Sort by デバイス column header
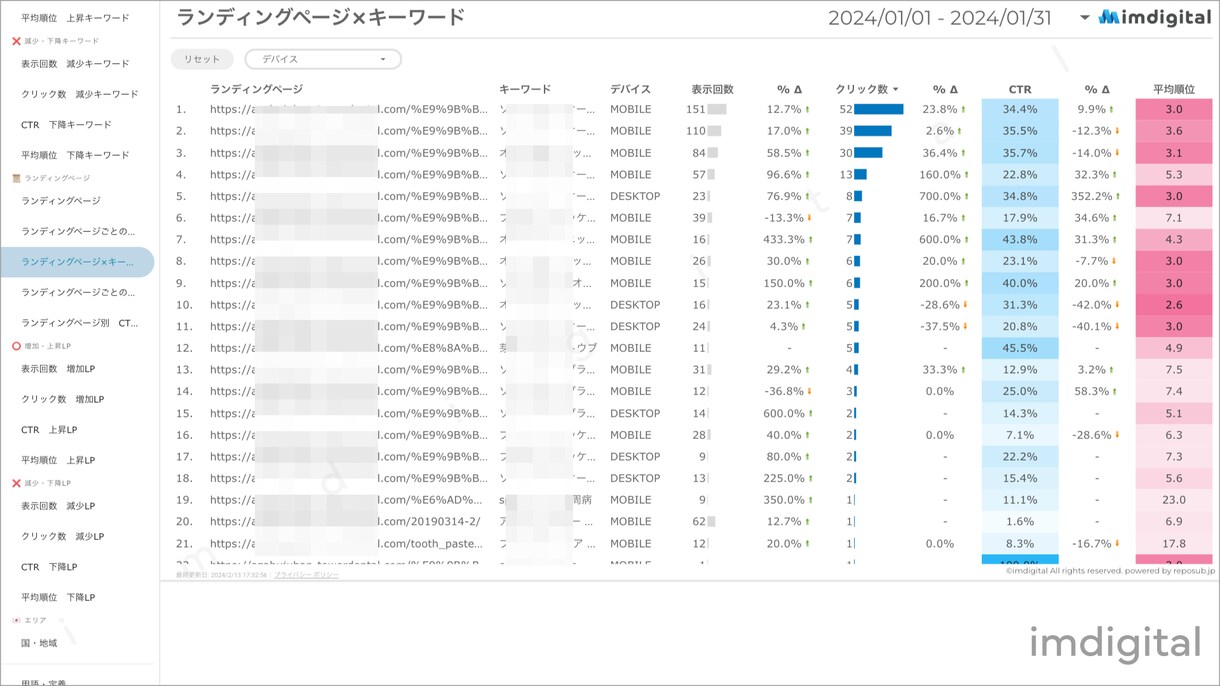Viewport: 1220px width, 686px height. (630, 89)
